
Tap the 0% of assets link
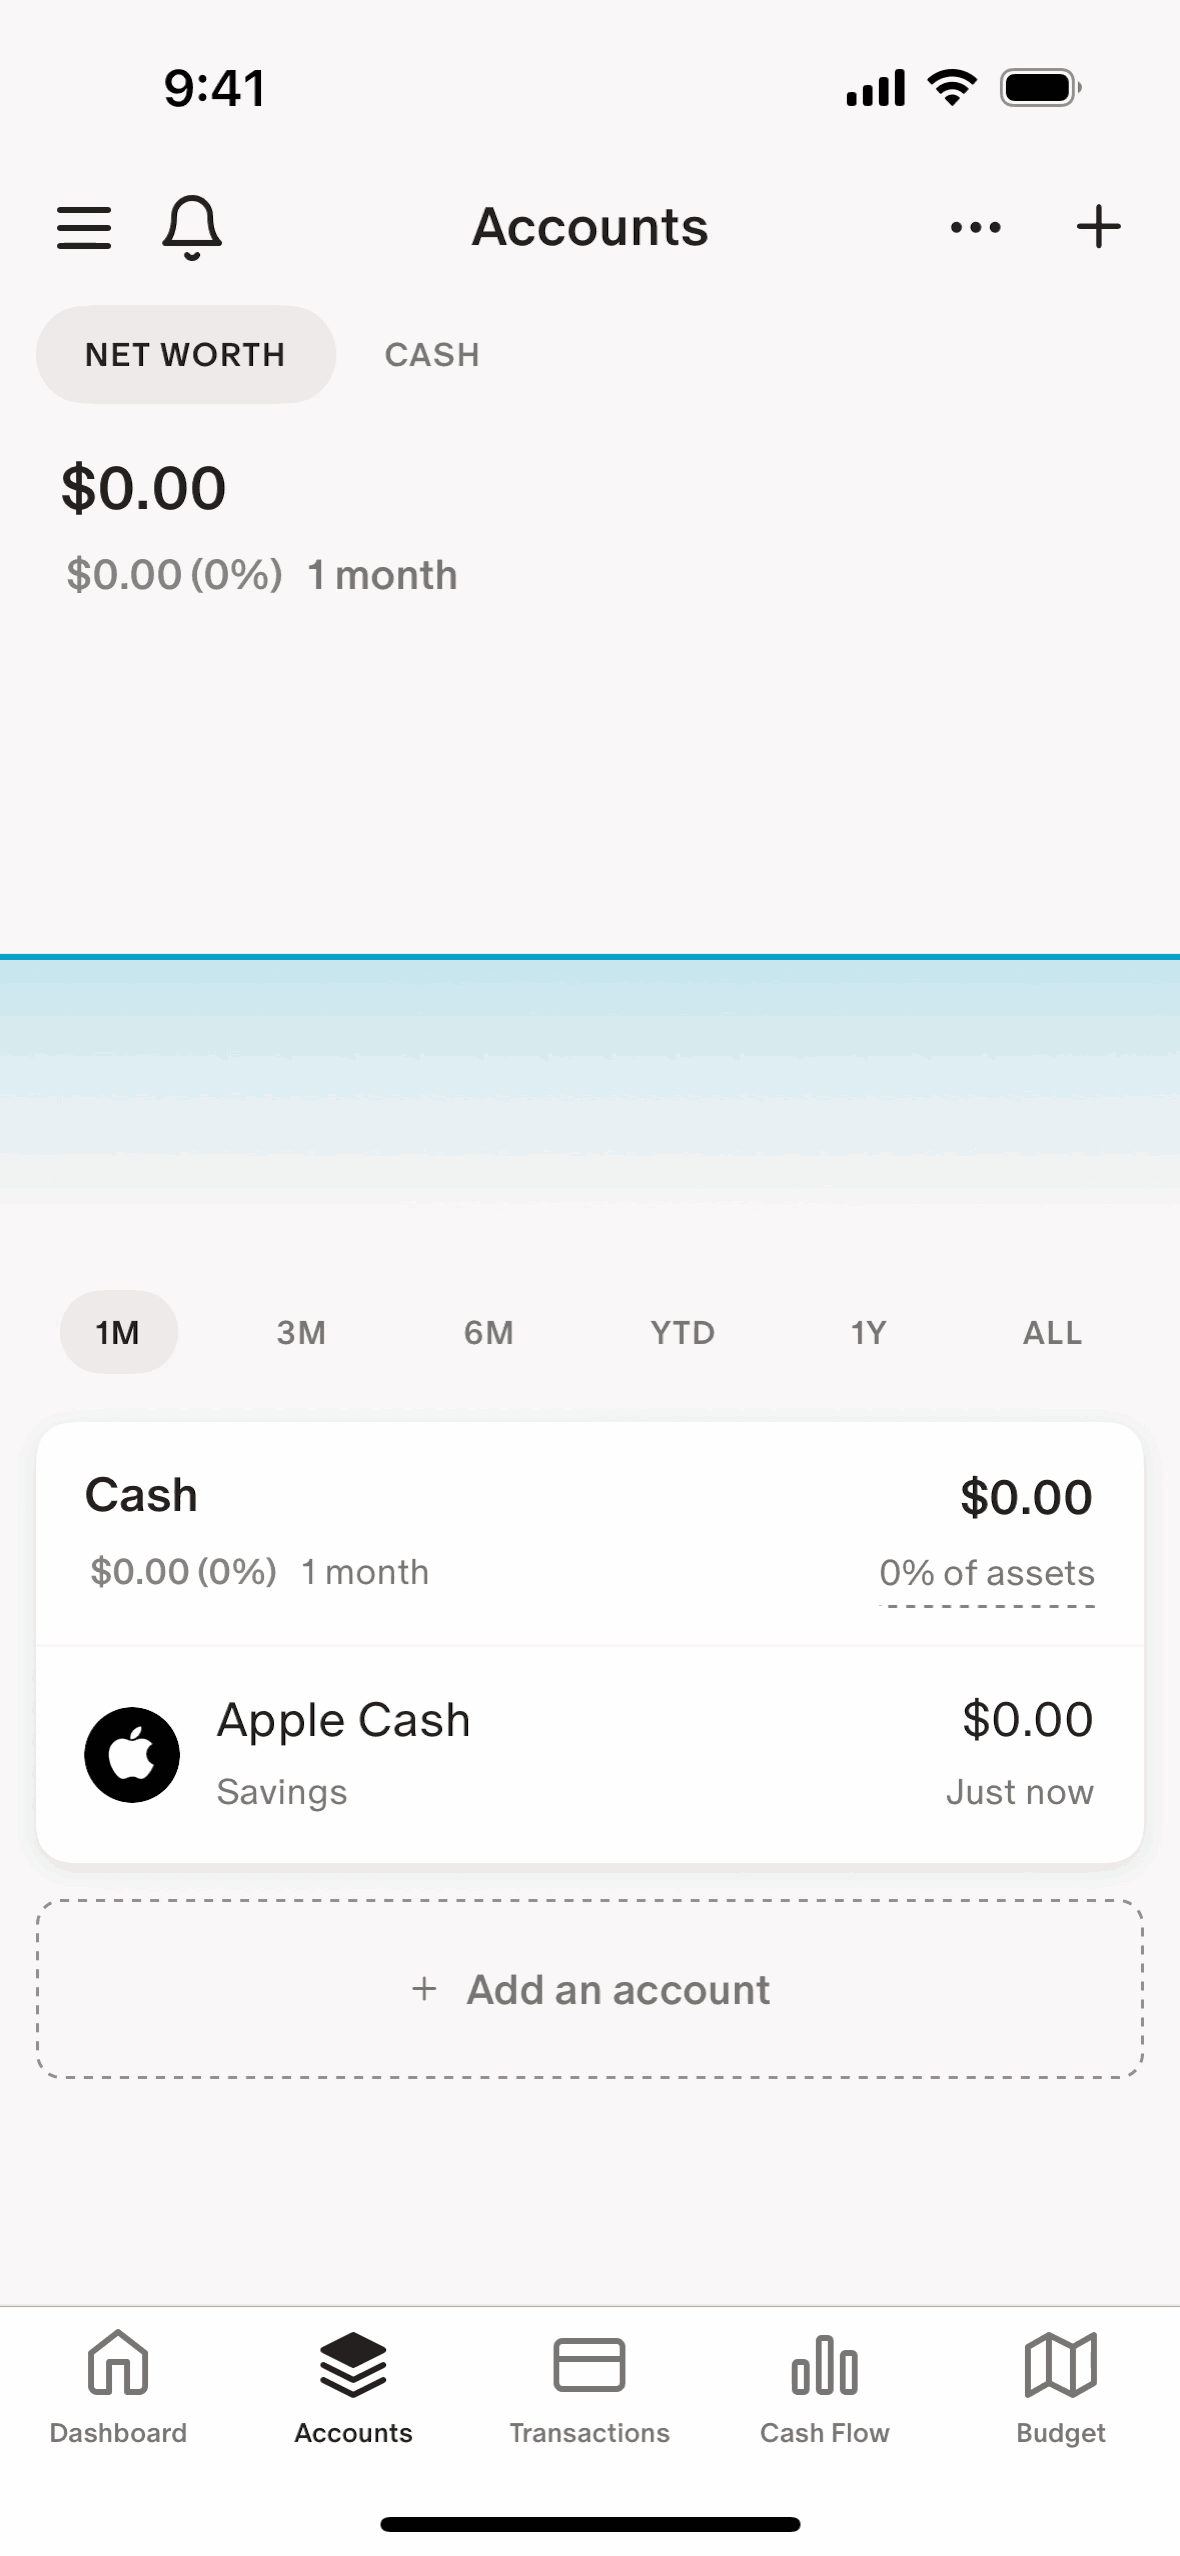click(986, 1574)
